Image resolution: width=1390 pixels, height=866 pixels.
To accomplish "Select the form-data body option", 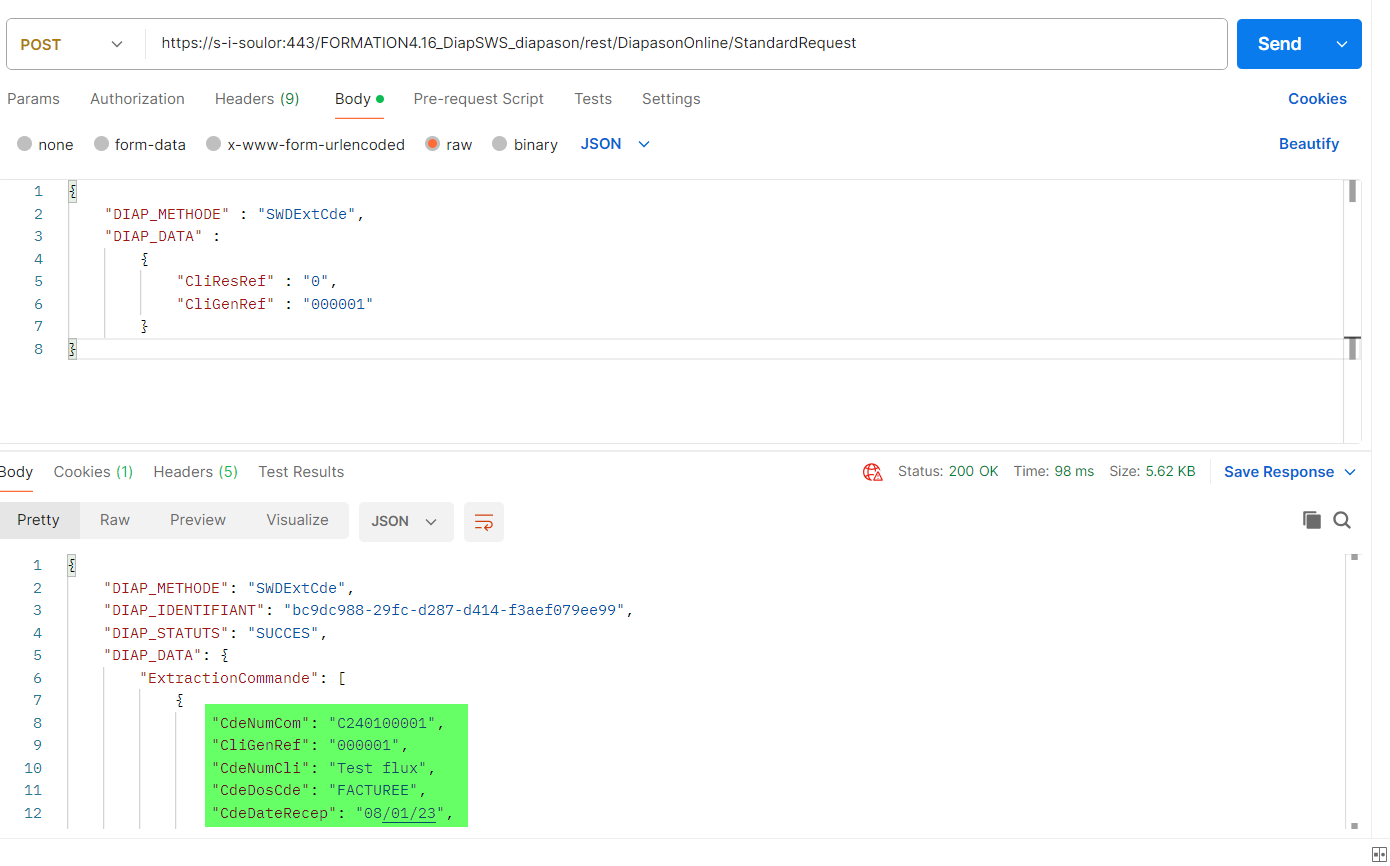I will click(x=101, y=144).
